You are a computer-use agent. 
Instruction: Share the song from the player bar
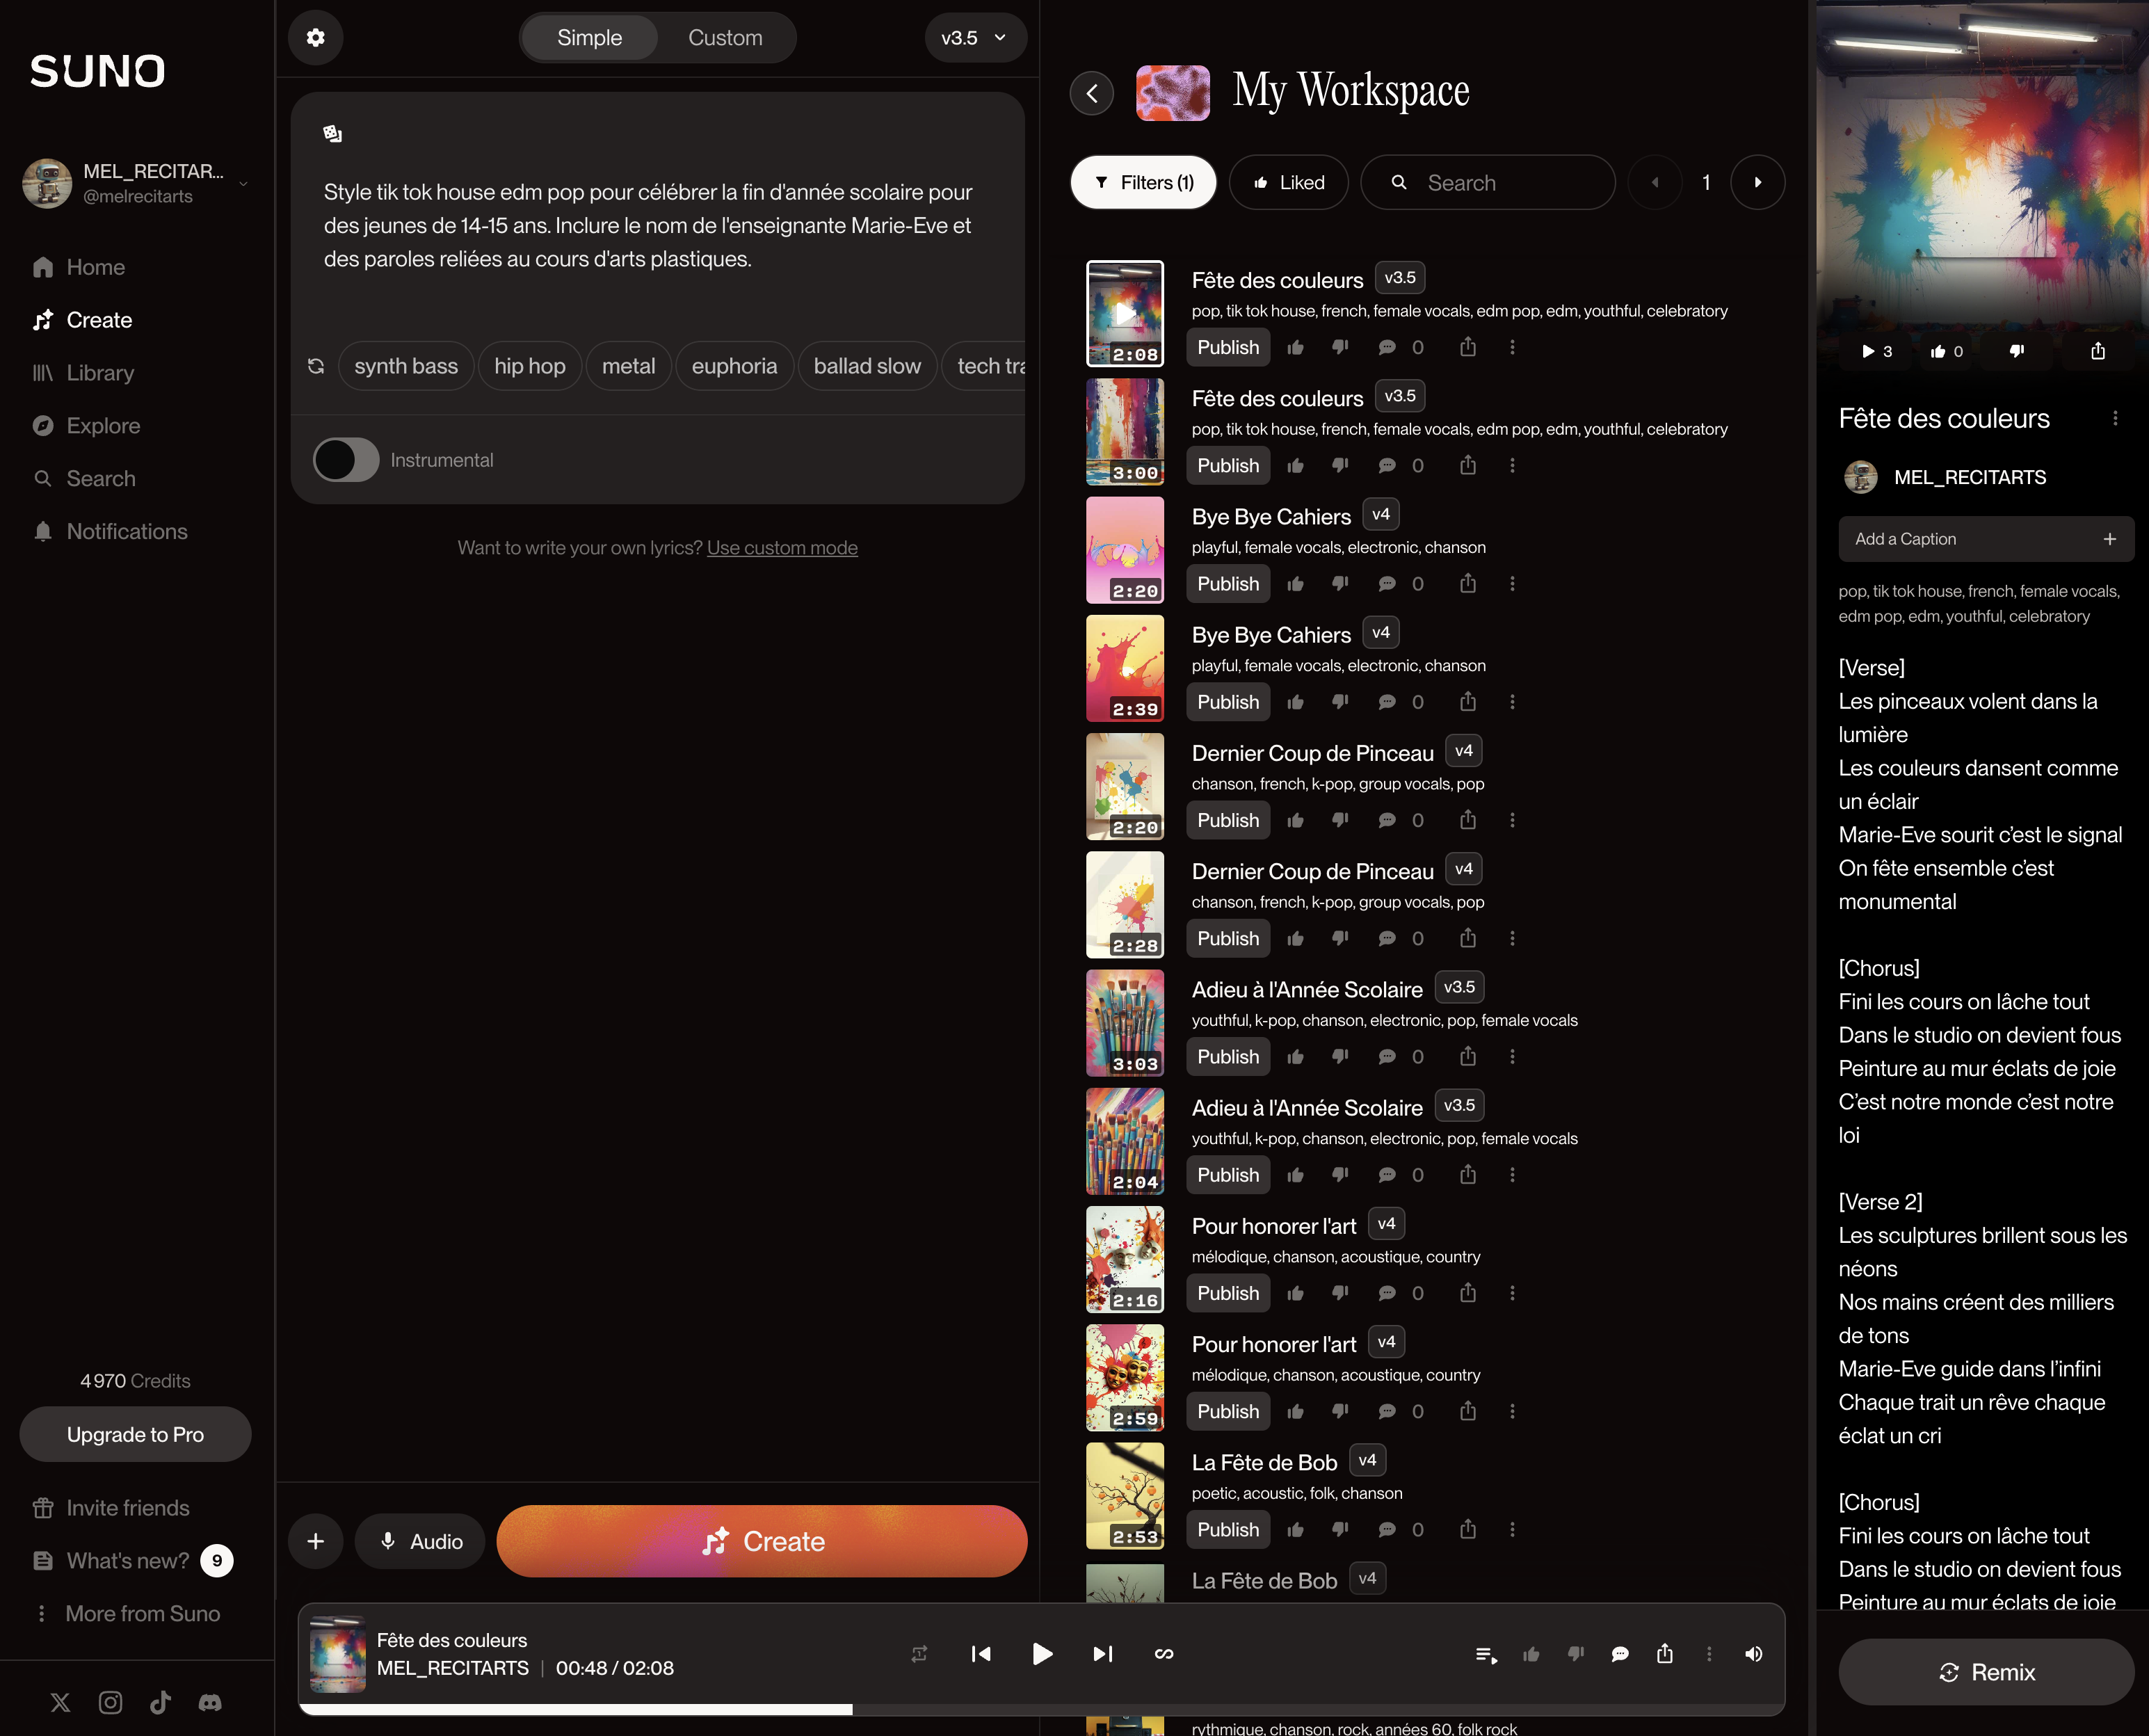(x=1665, y=1654)
